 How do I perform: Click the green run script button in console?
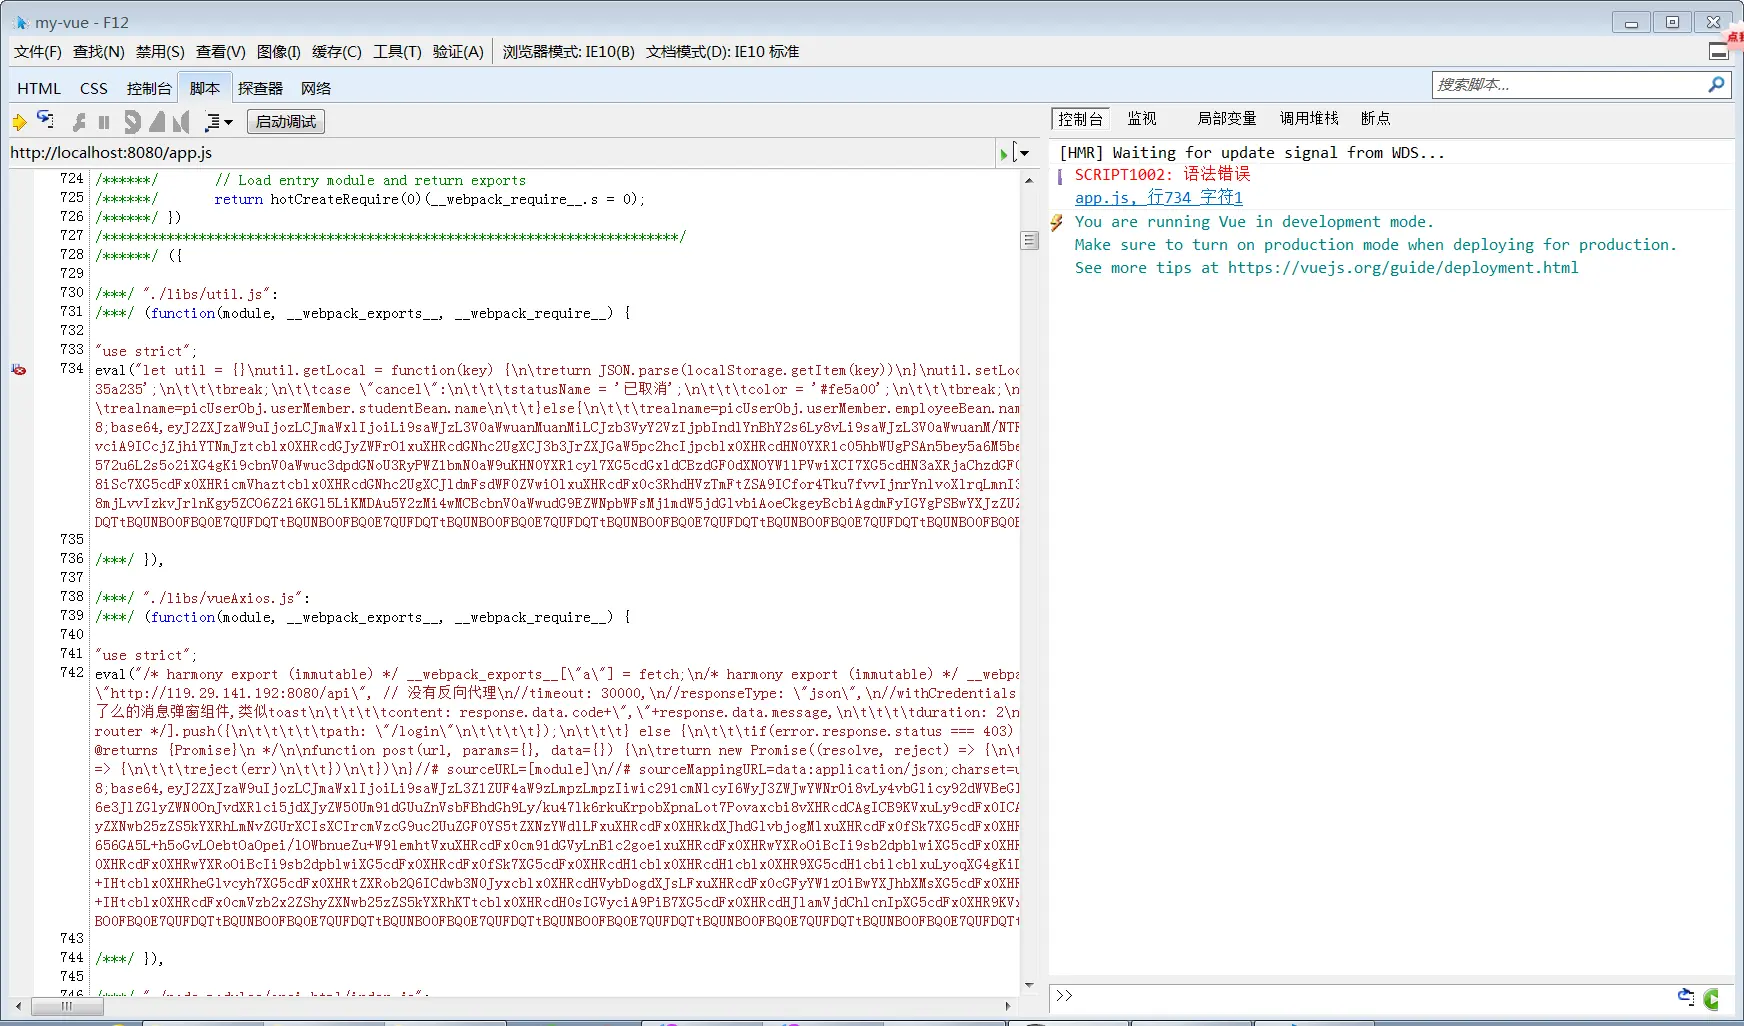point(1713,998)
